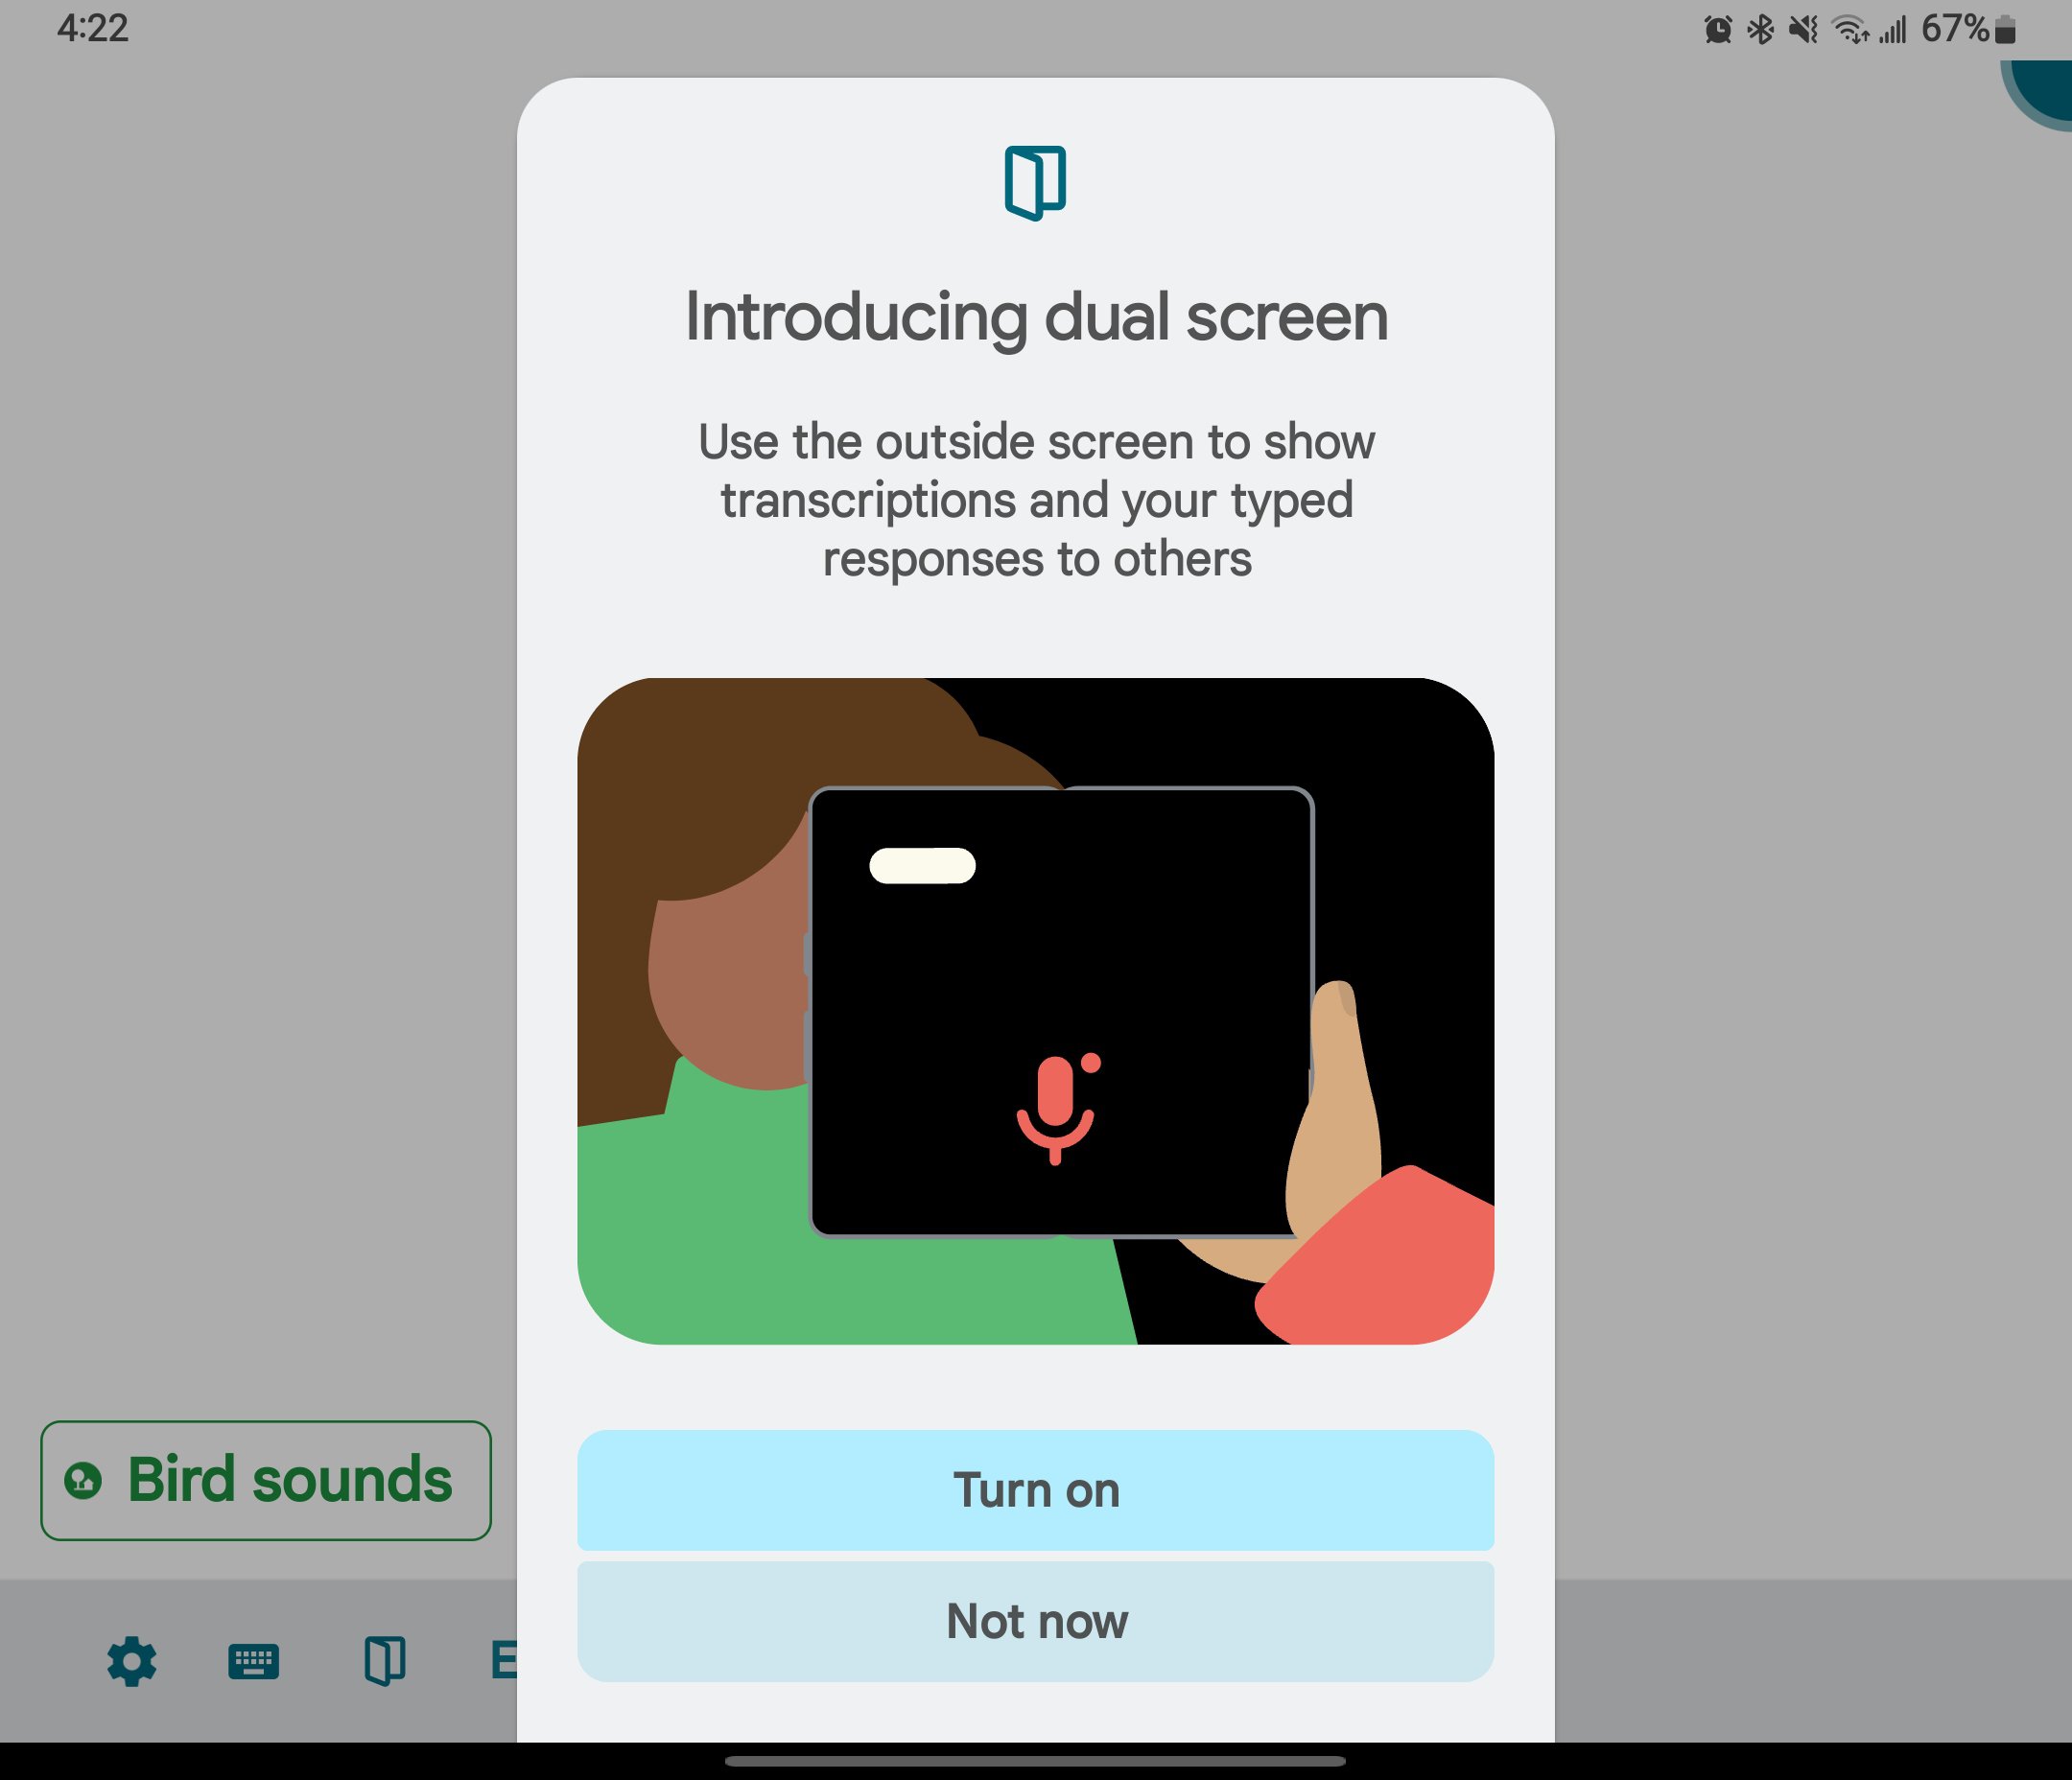Click the app header dual-book icon
The width and height of the screenshot is (2072, 1780).
[x=1036, y=179]
